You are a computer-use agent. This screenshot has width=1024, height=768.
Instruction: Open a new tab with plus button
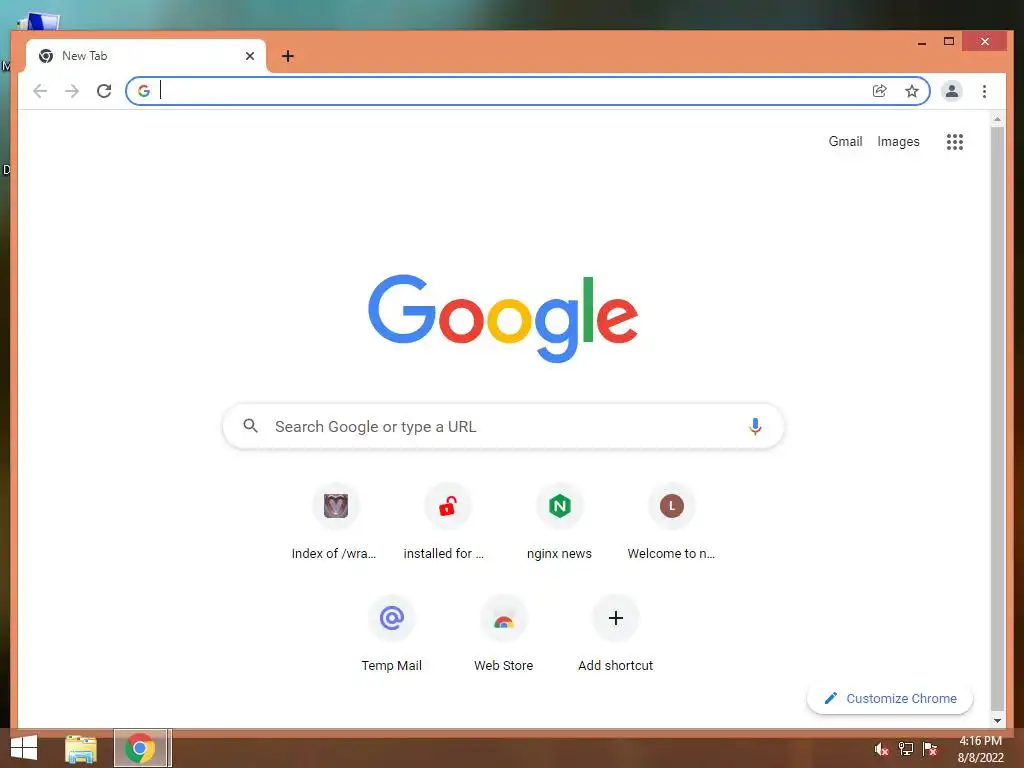pyautogui.click(x=287, y=56)
